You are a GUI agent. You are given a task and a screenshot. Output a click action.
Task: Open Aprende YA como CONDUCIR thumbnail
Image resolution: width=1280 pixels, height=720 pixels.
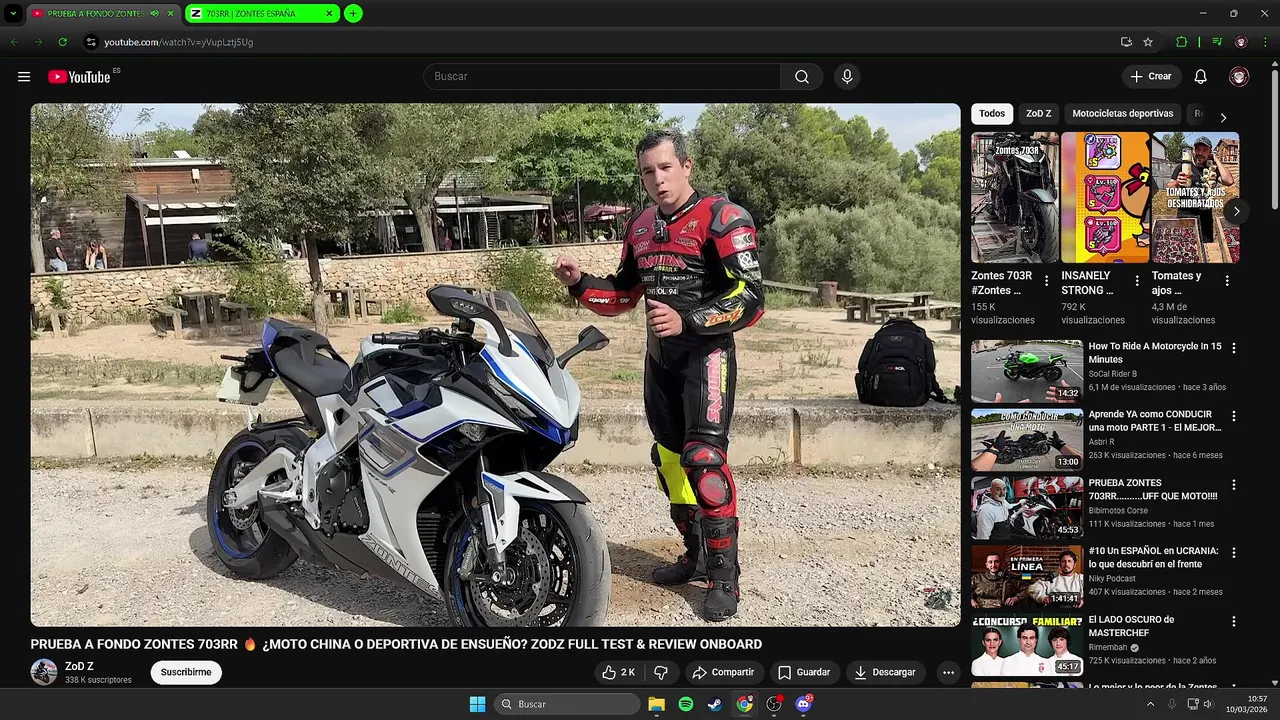tap(1027, 439)
